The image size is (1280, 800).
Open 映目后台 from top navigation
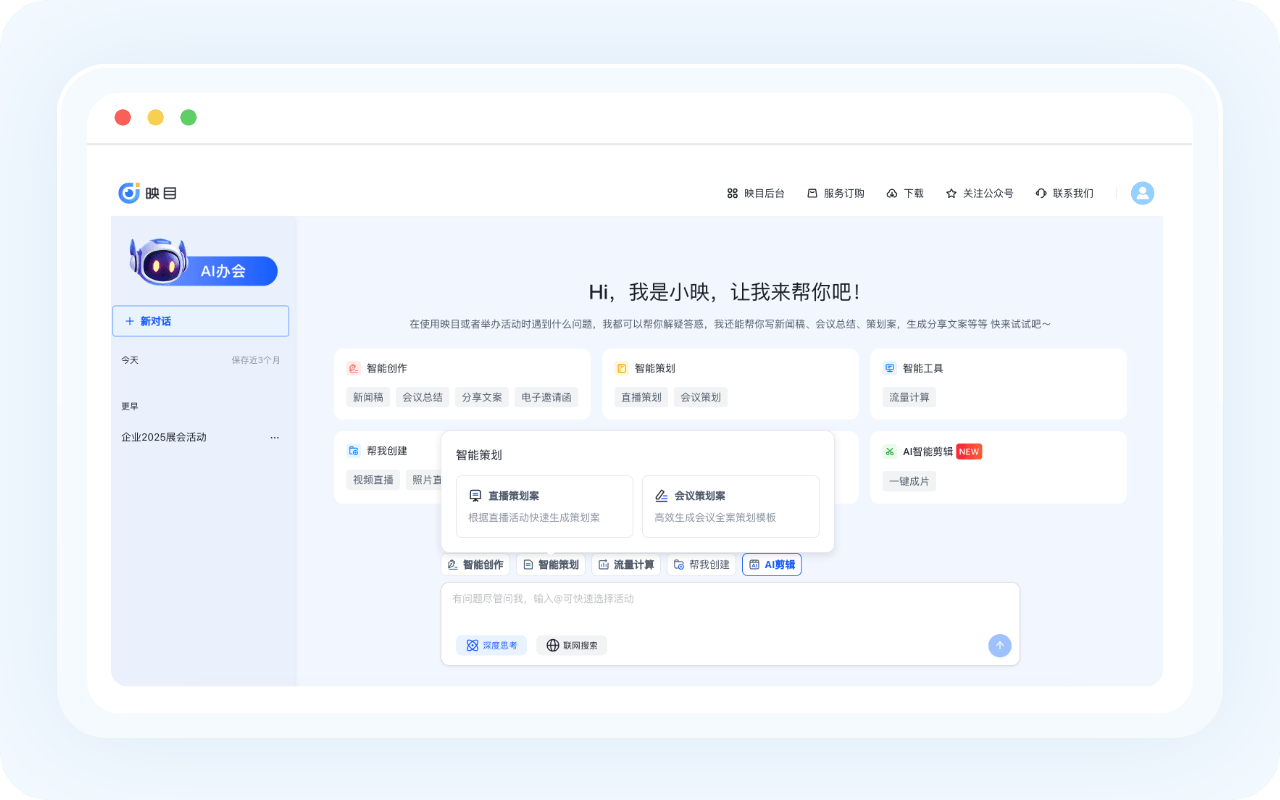pos(755,193)
